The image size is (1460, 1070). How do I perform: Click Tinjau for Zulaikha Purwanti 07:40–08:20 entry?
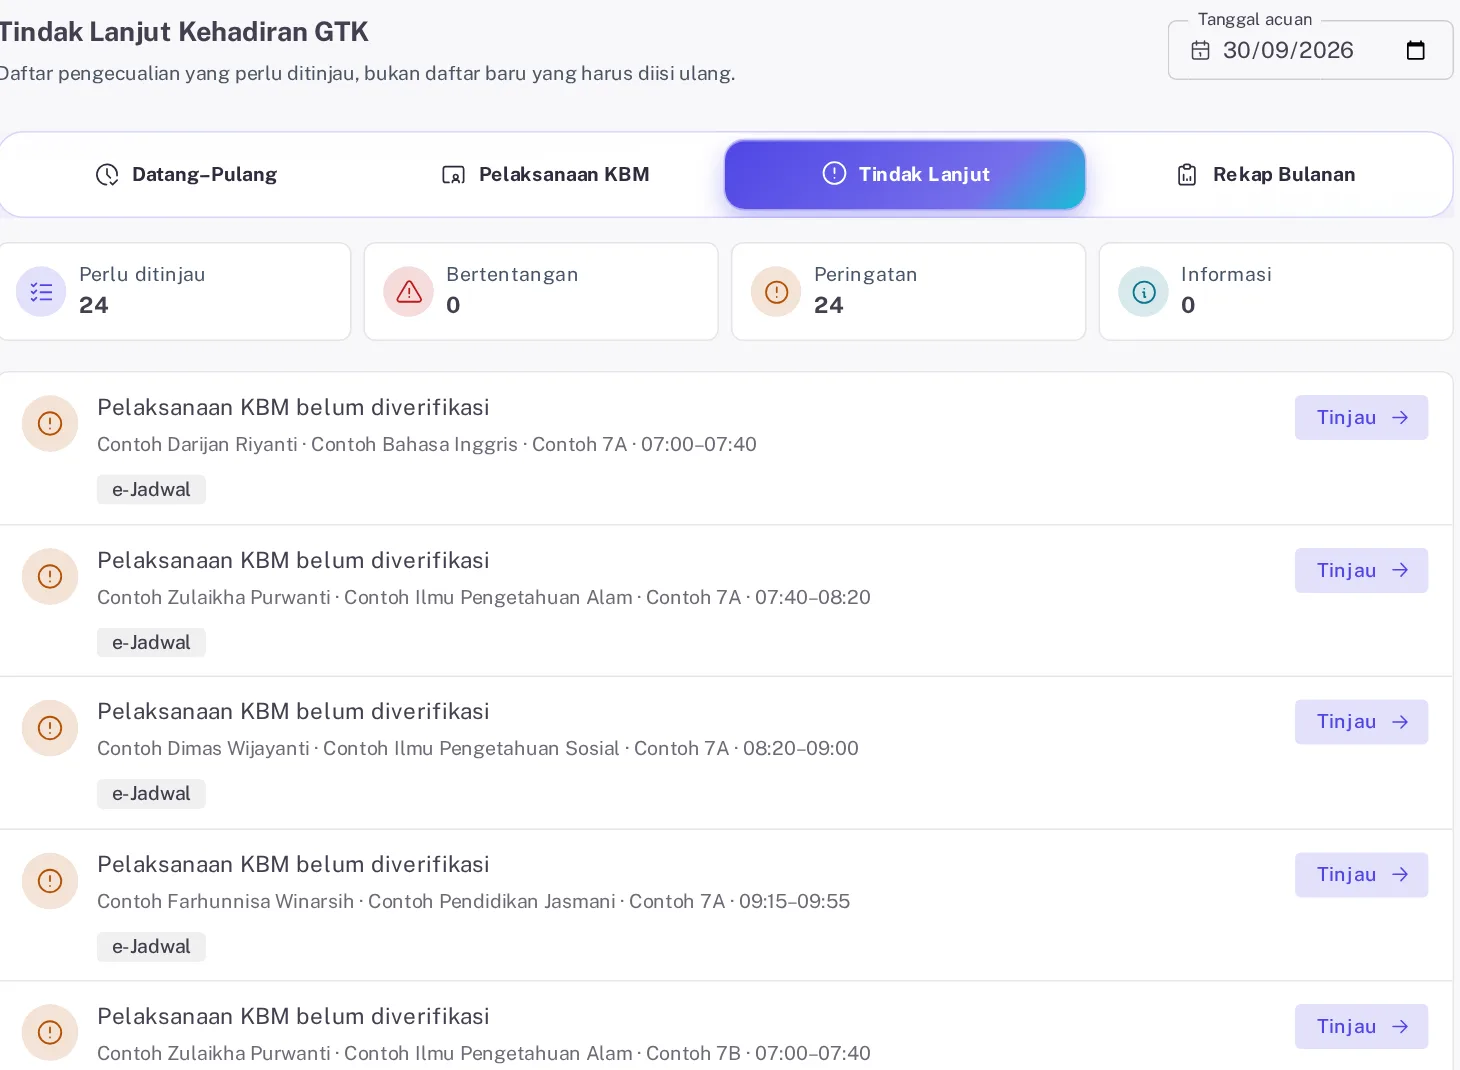click(1361, 571)
